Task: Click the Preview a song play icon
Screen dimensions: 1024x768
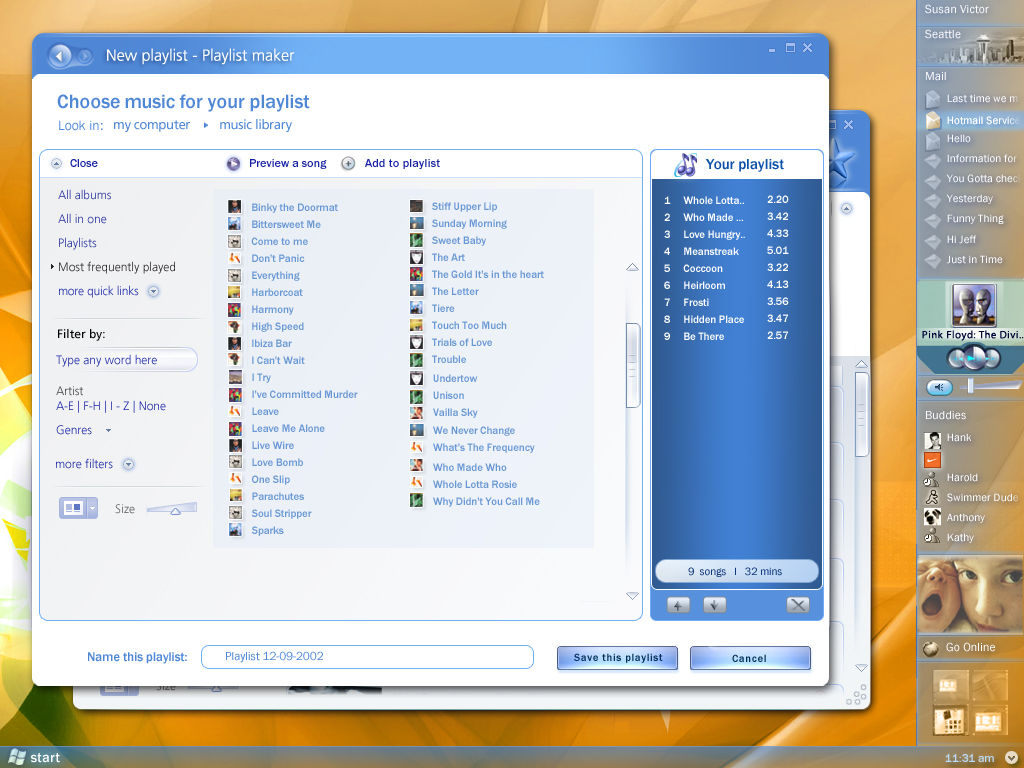Action: (233, 164)
